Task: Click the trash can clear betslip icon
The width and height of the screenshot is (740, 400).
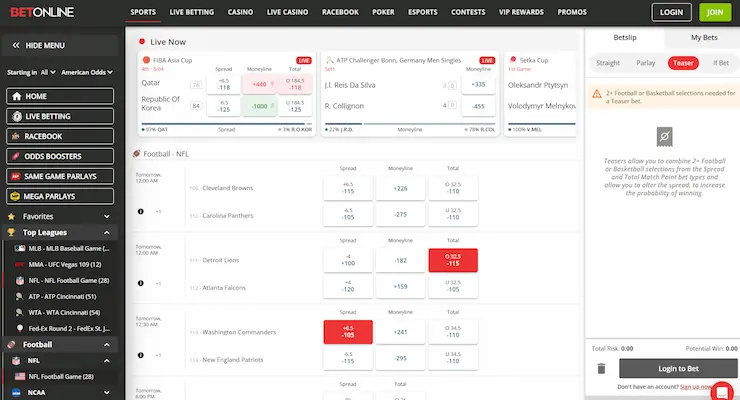Action: click(x=601, y=368)
